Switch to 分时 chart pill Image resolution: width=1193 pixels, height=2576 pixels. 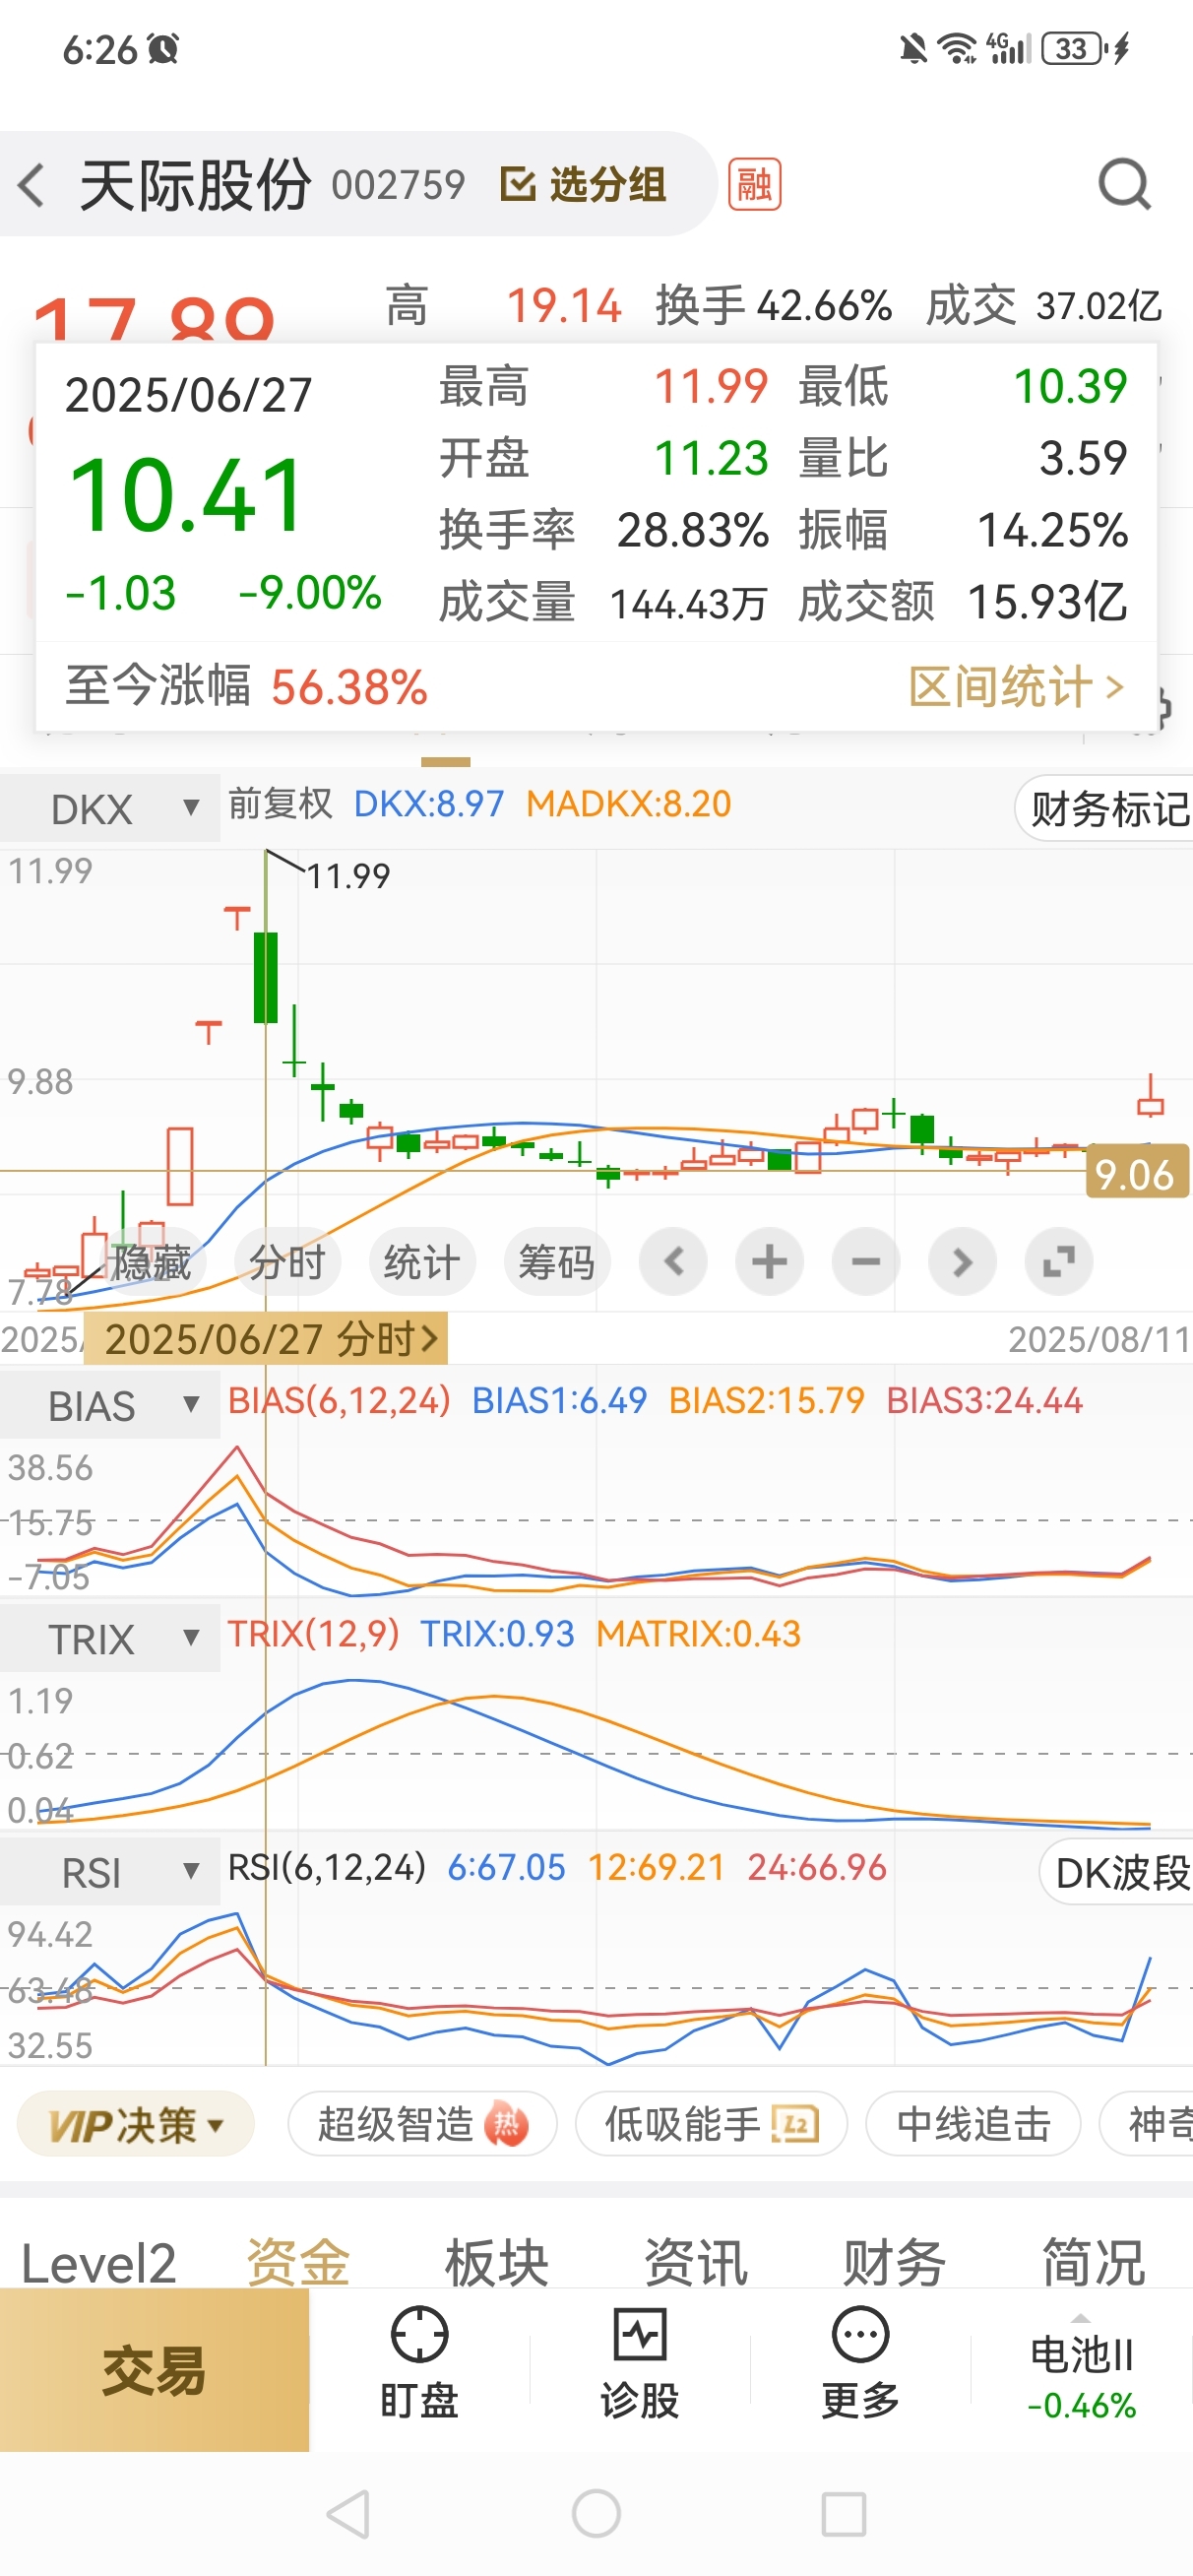[287, 1262]
